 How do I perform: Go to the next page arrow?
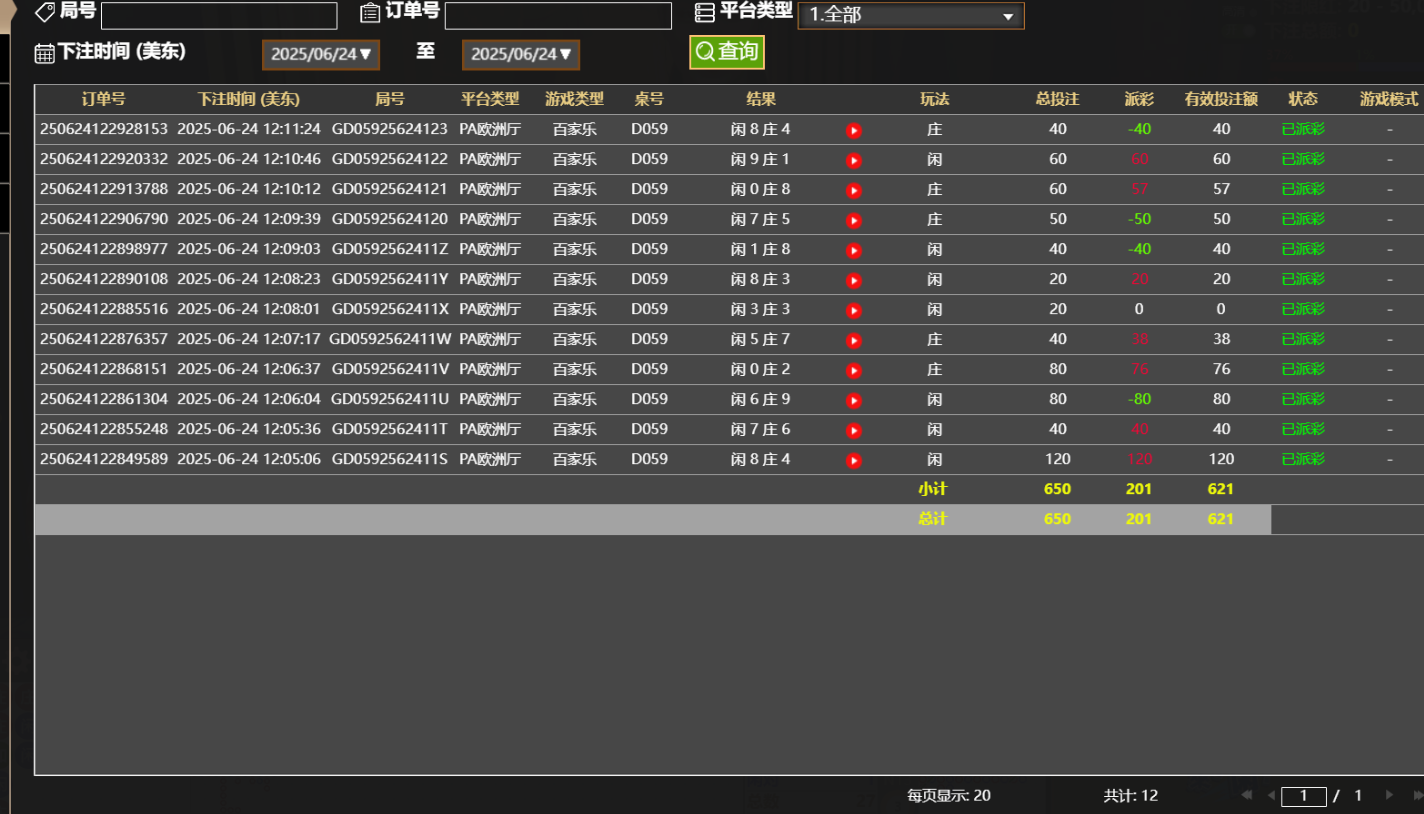point(1389,795)
